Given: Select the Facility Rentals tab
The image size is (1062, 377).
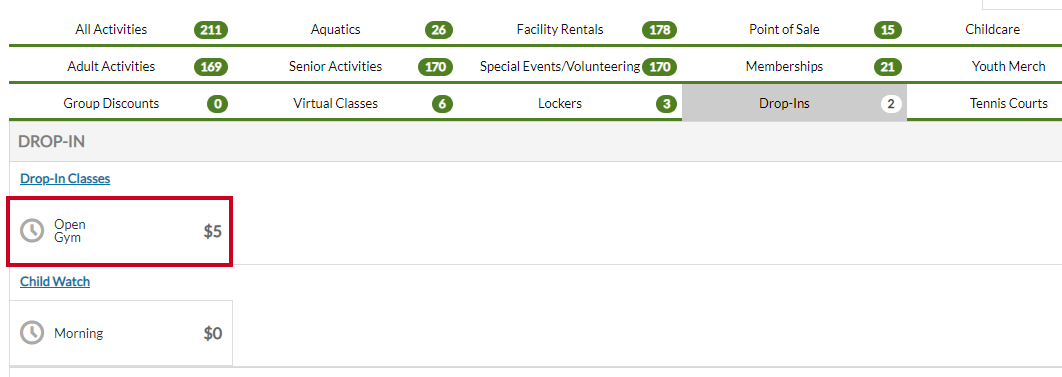Looking at the screenshot, I should (x=570, y=30).
